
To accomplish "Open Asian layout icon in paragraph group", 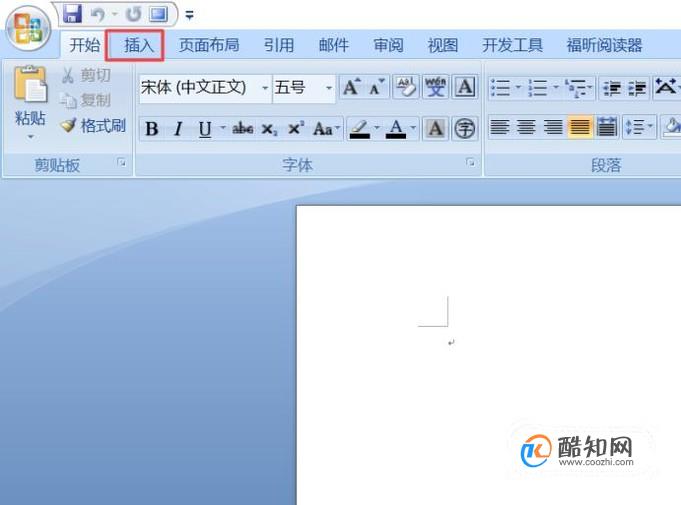I will tap(665, 87).
